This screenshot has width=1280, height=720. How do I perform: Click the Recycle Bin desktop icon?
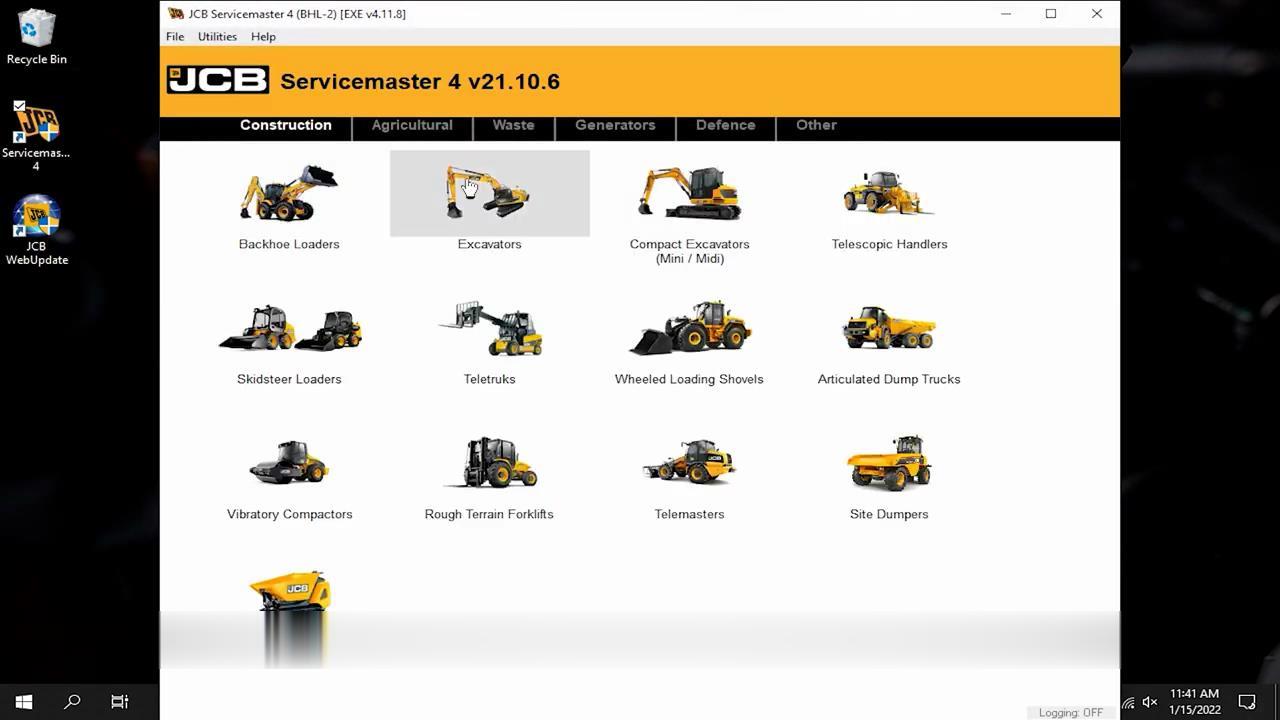point(36,38)
